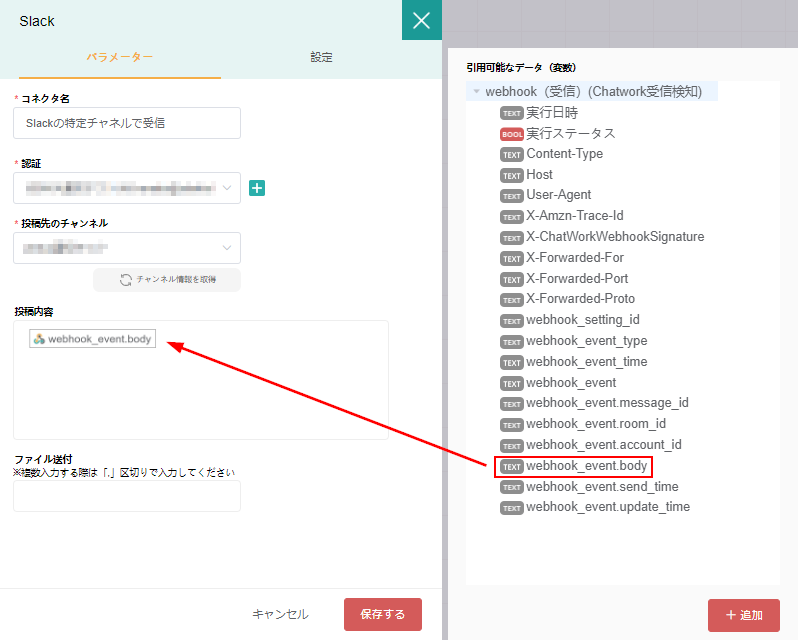Click the キャンセル button
The width and height of the screenshot is (798, 640).
280,615
